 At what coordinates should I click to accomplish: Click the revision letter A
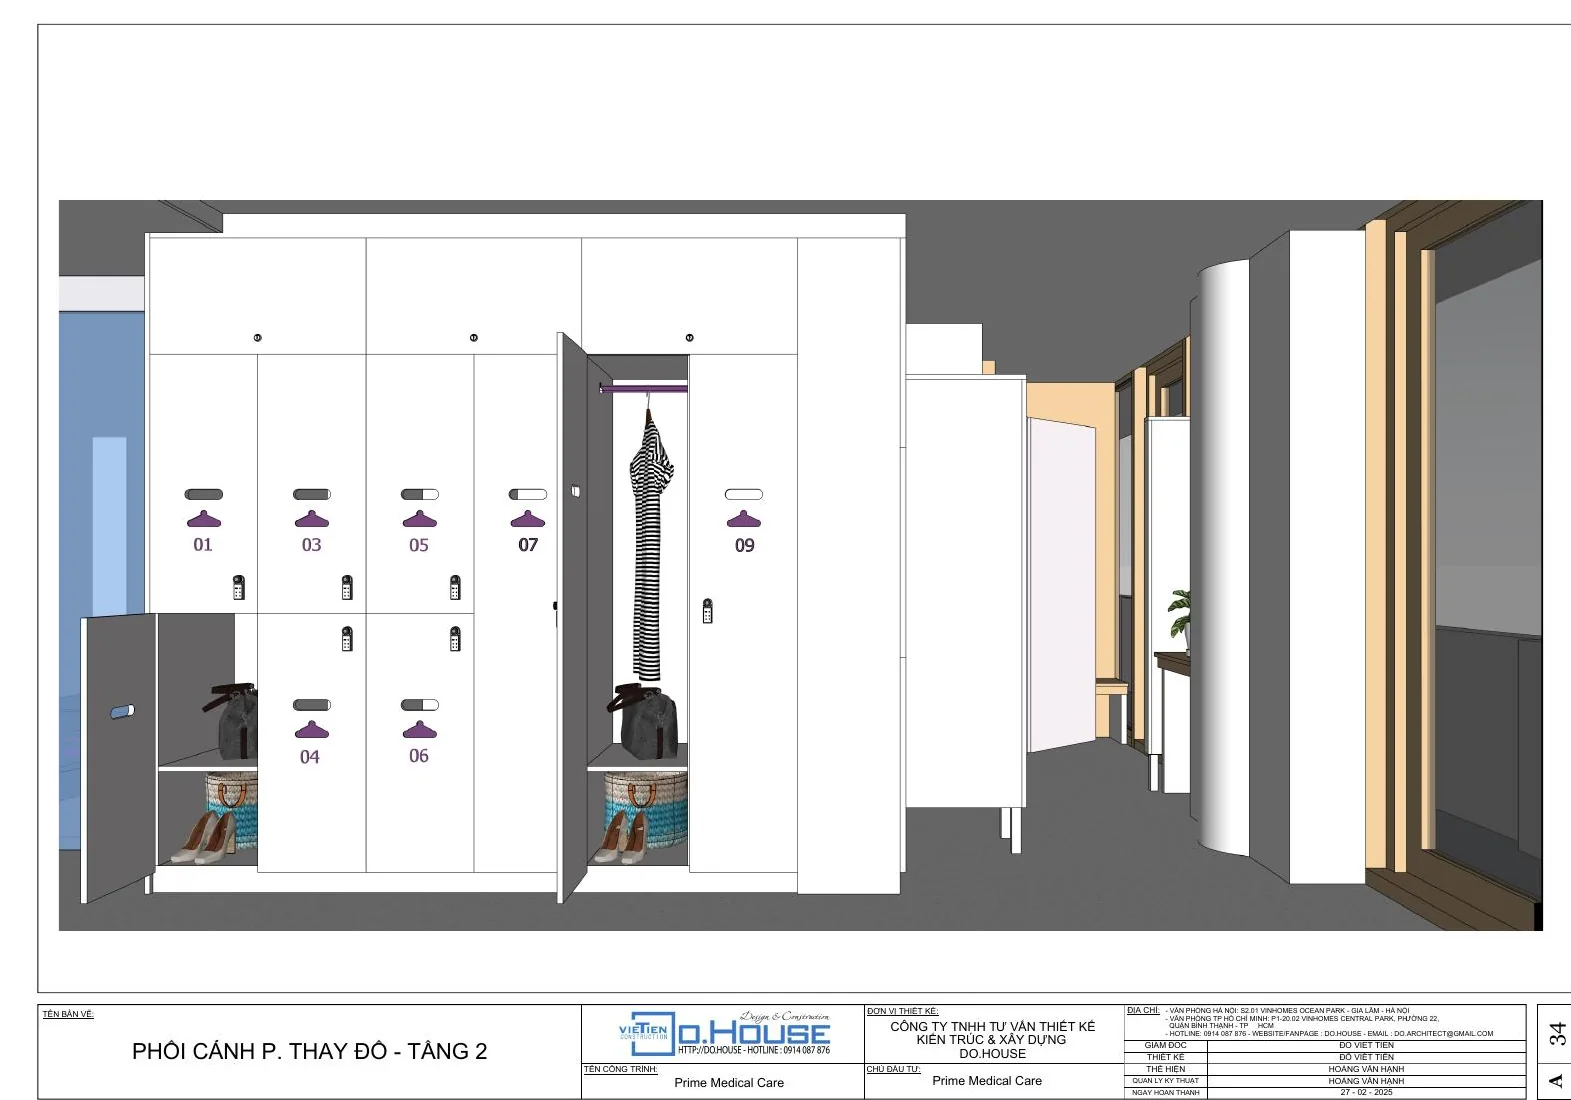pos(1556,1081)
